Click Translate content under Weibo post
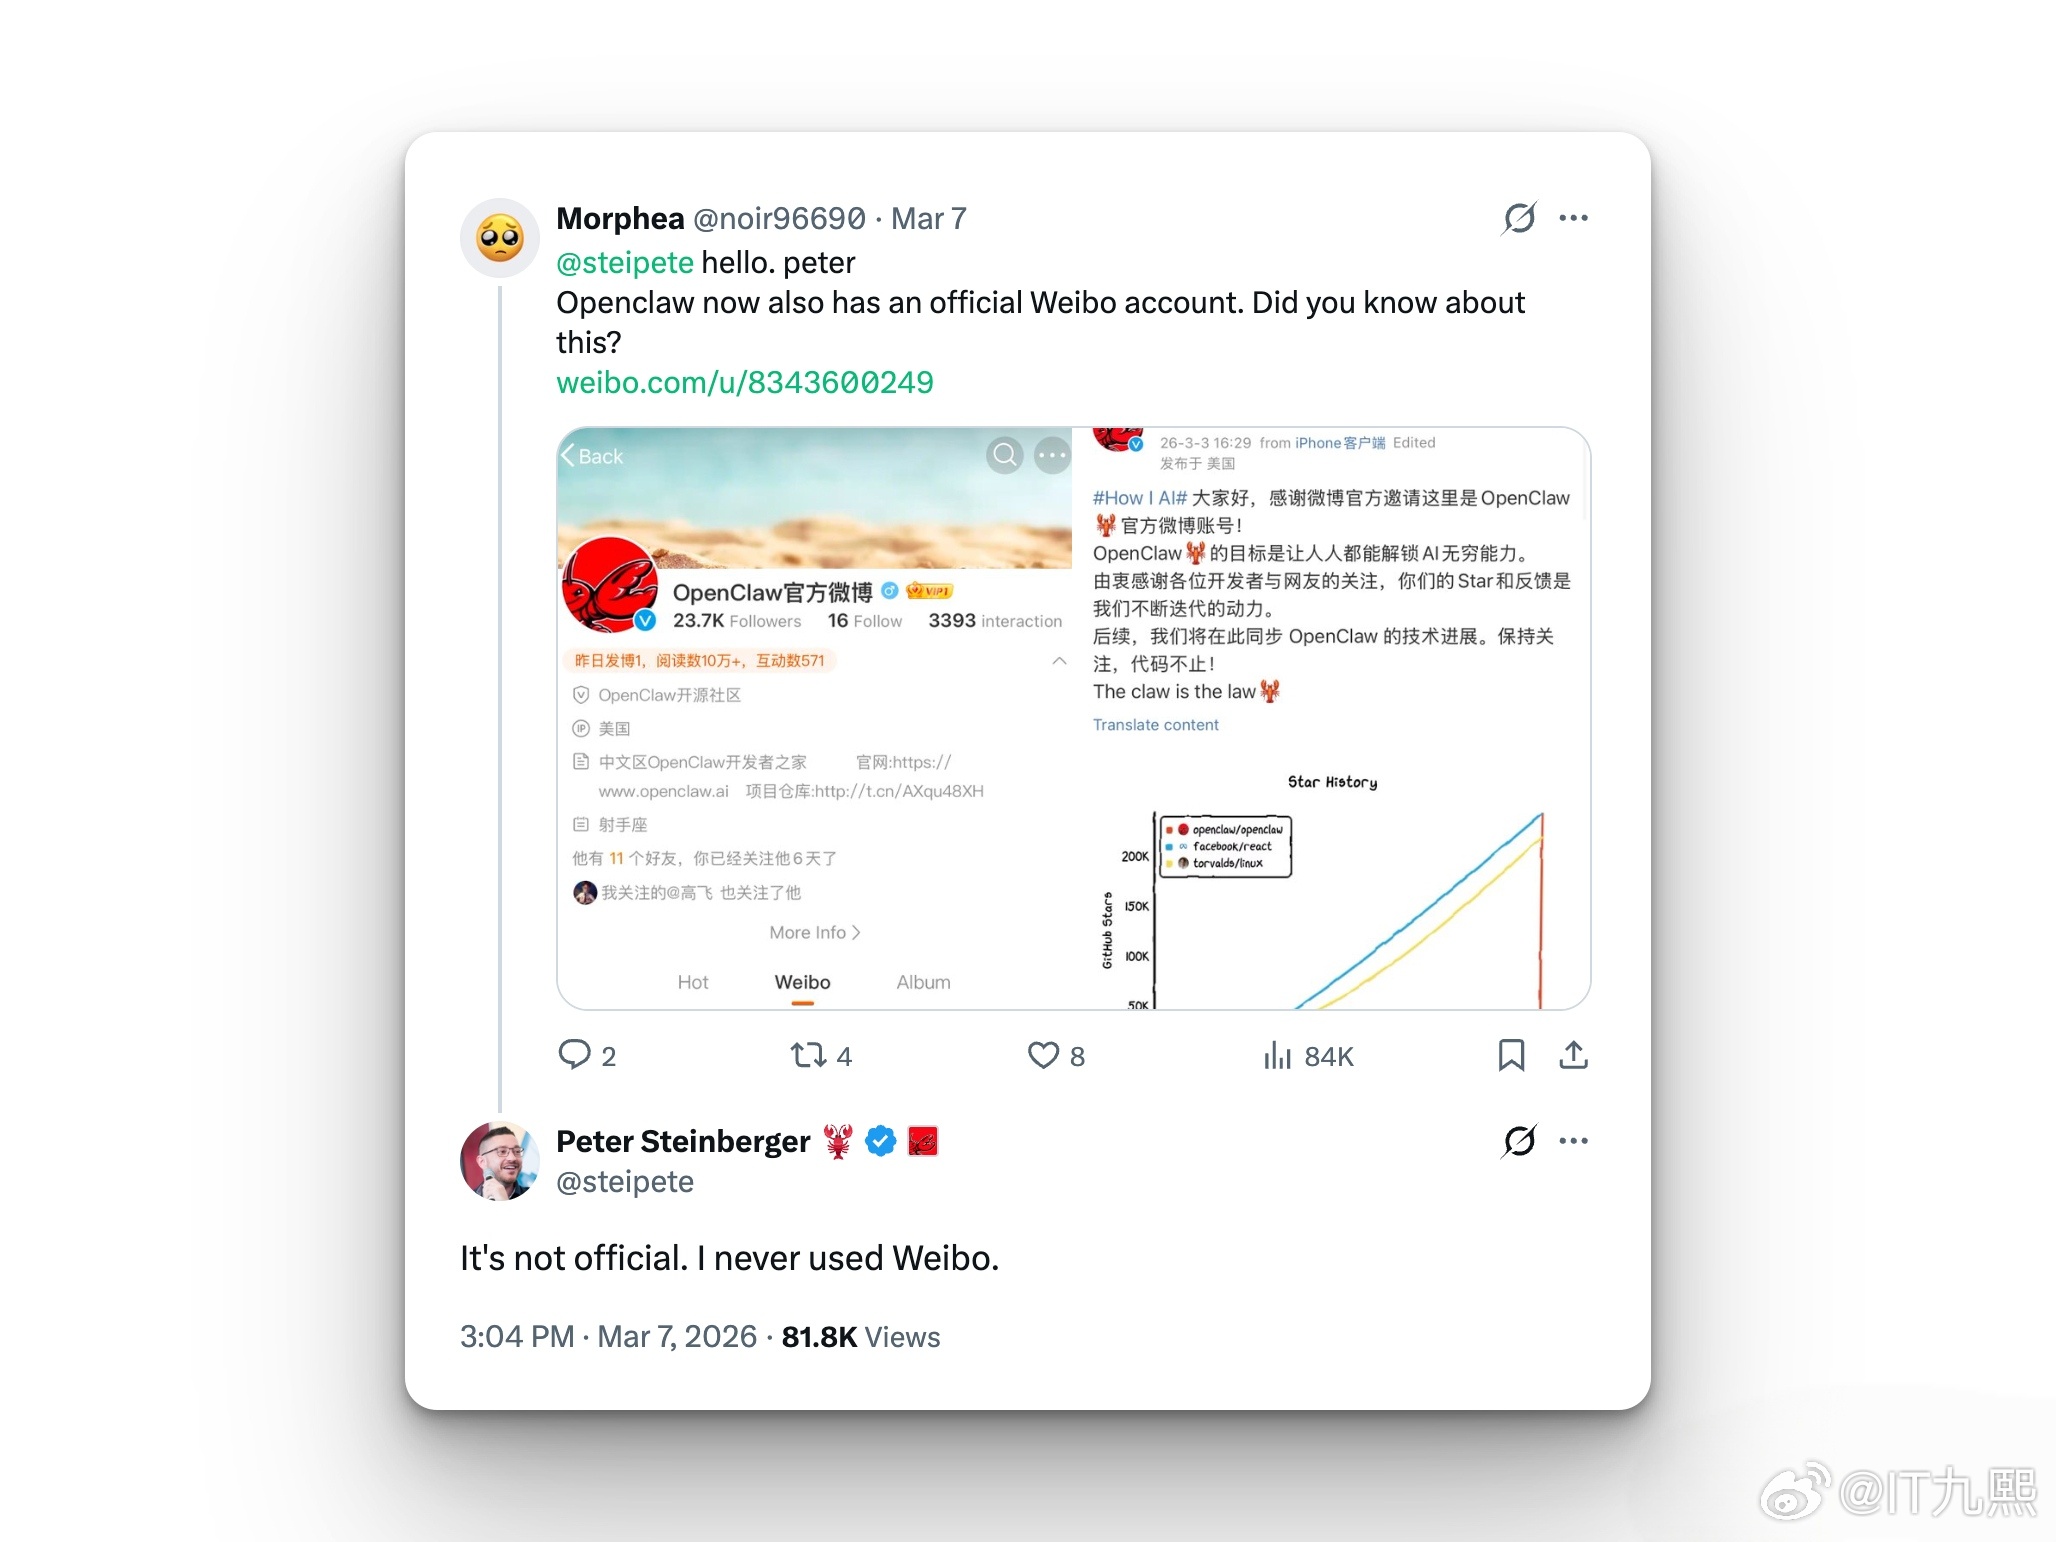Image resolution: width=2056 pixels, height=1542 pixels. click(x=1155, y=725)
